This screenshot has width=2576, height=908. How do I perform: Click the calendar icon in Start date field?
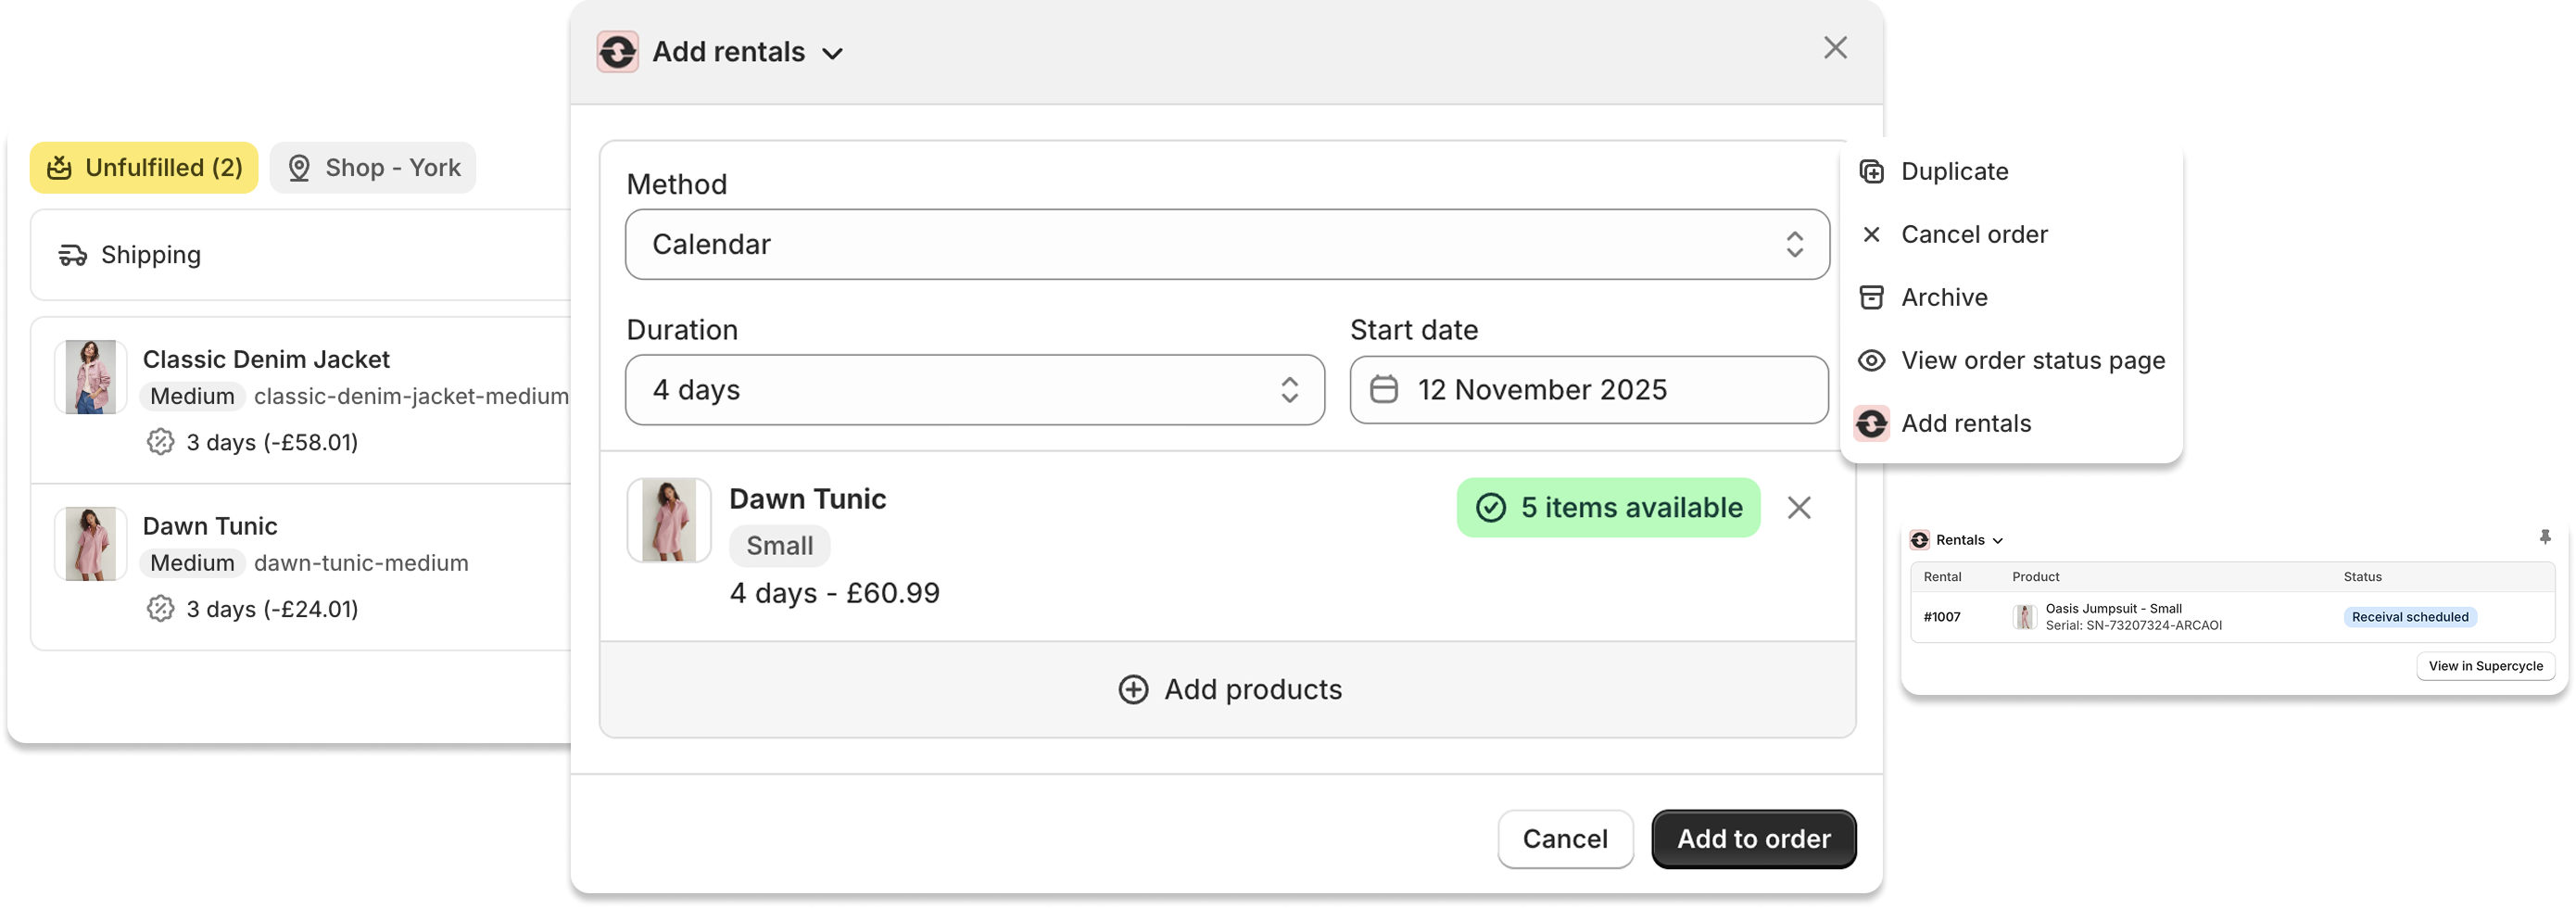1384,389
